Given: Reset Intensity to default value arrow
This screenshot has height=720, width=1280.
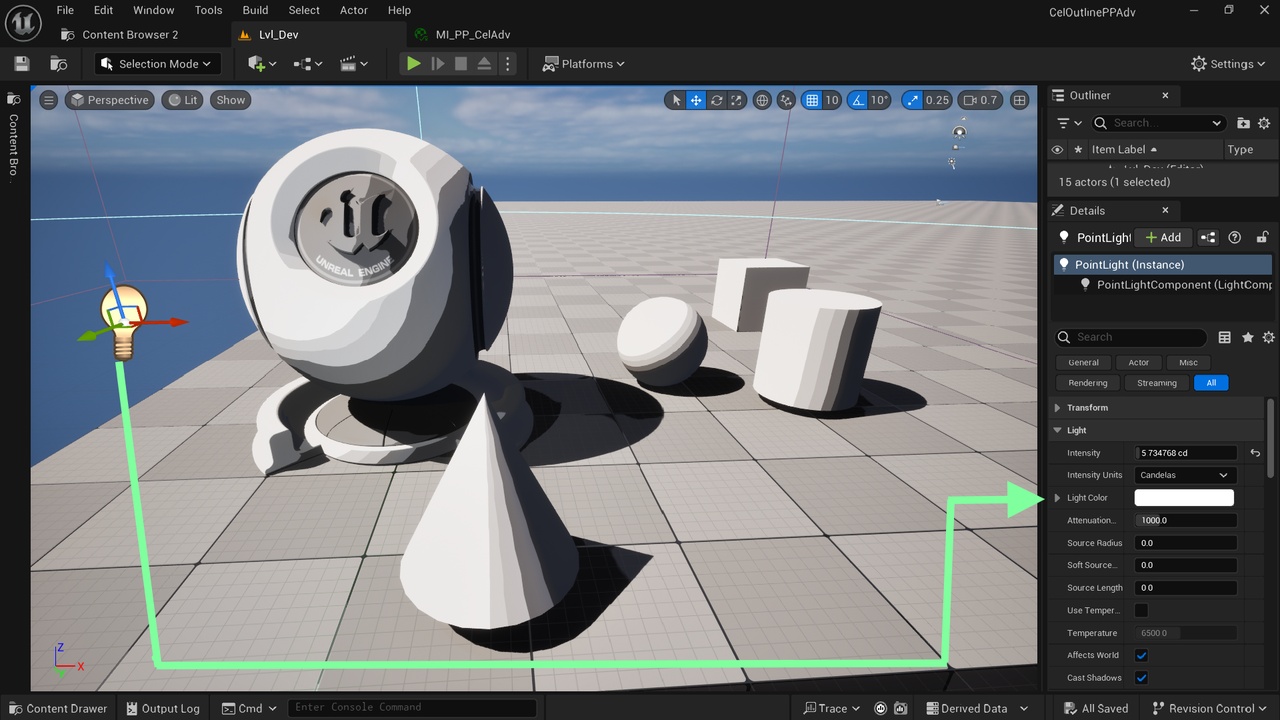Looking at the screenshot, I should click(1255, 453).
